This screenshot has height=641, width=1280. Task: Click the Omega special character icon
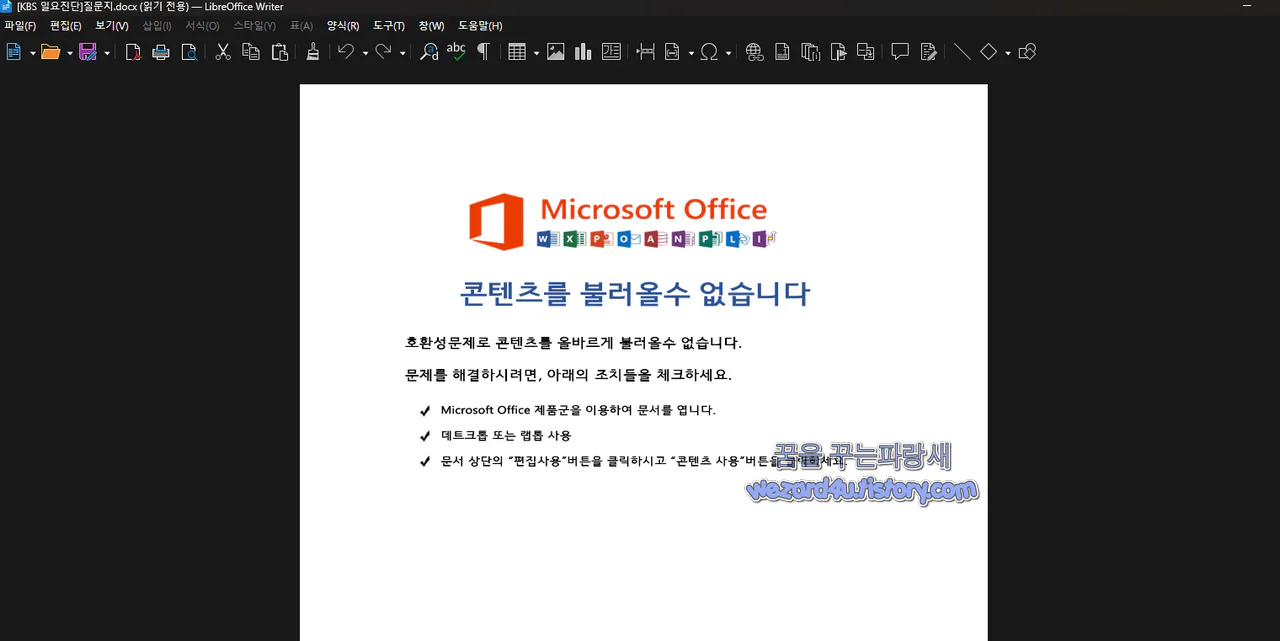point(710,52)
